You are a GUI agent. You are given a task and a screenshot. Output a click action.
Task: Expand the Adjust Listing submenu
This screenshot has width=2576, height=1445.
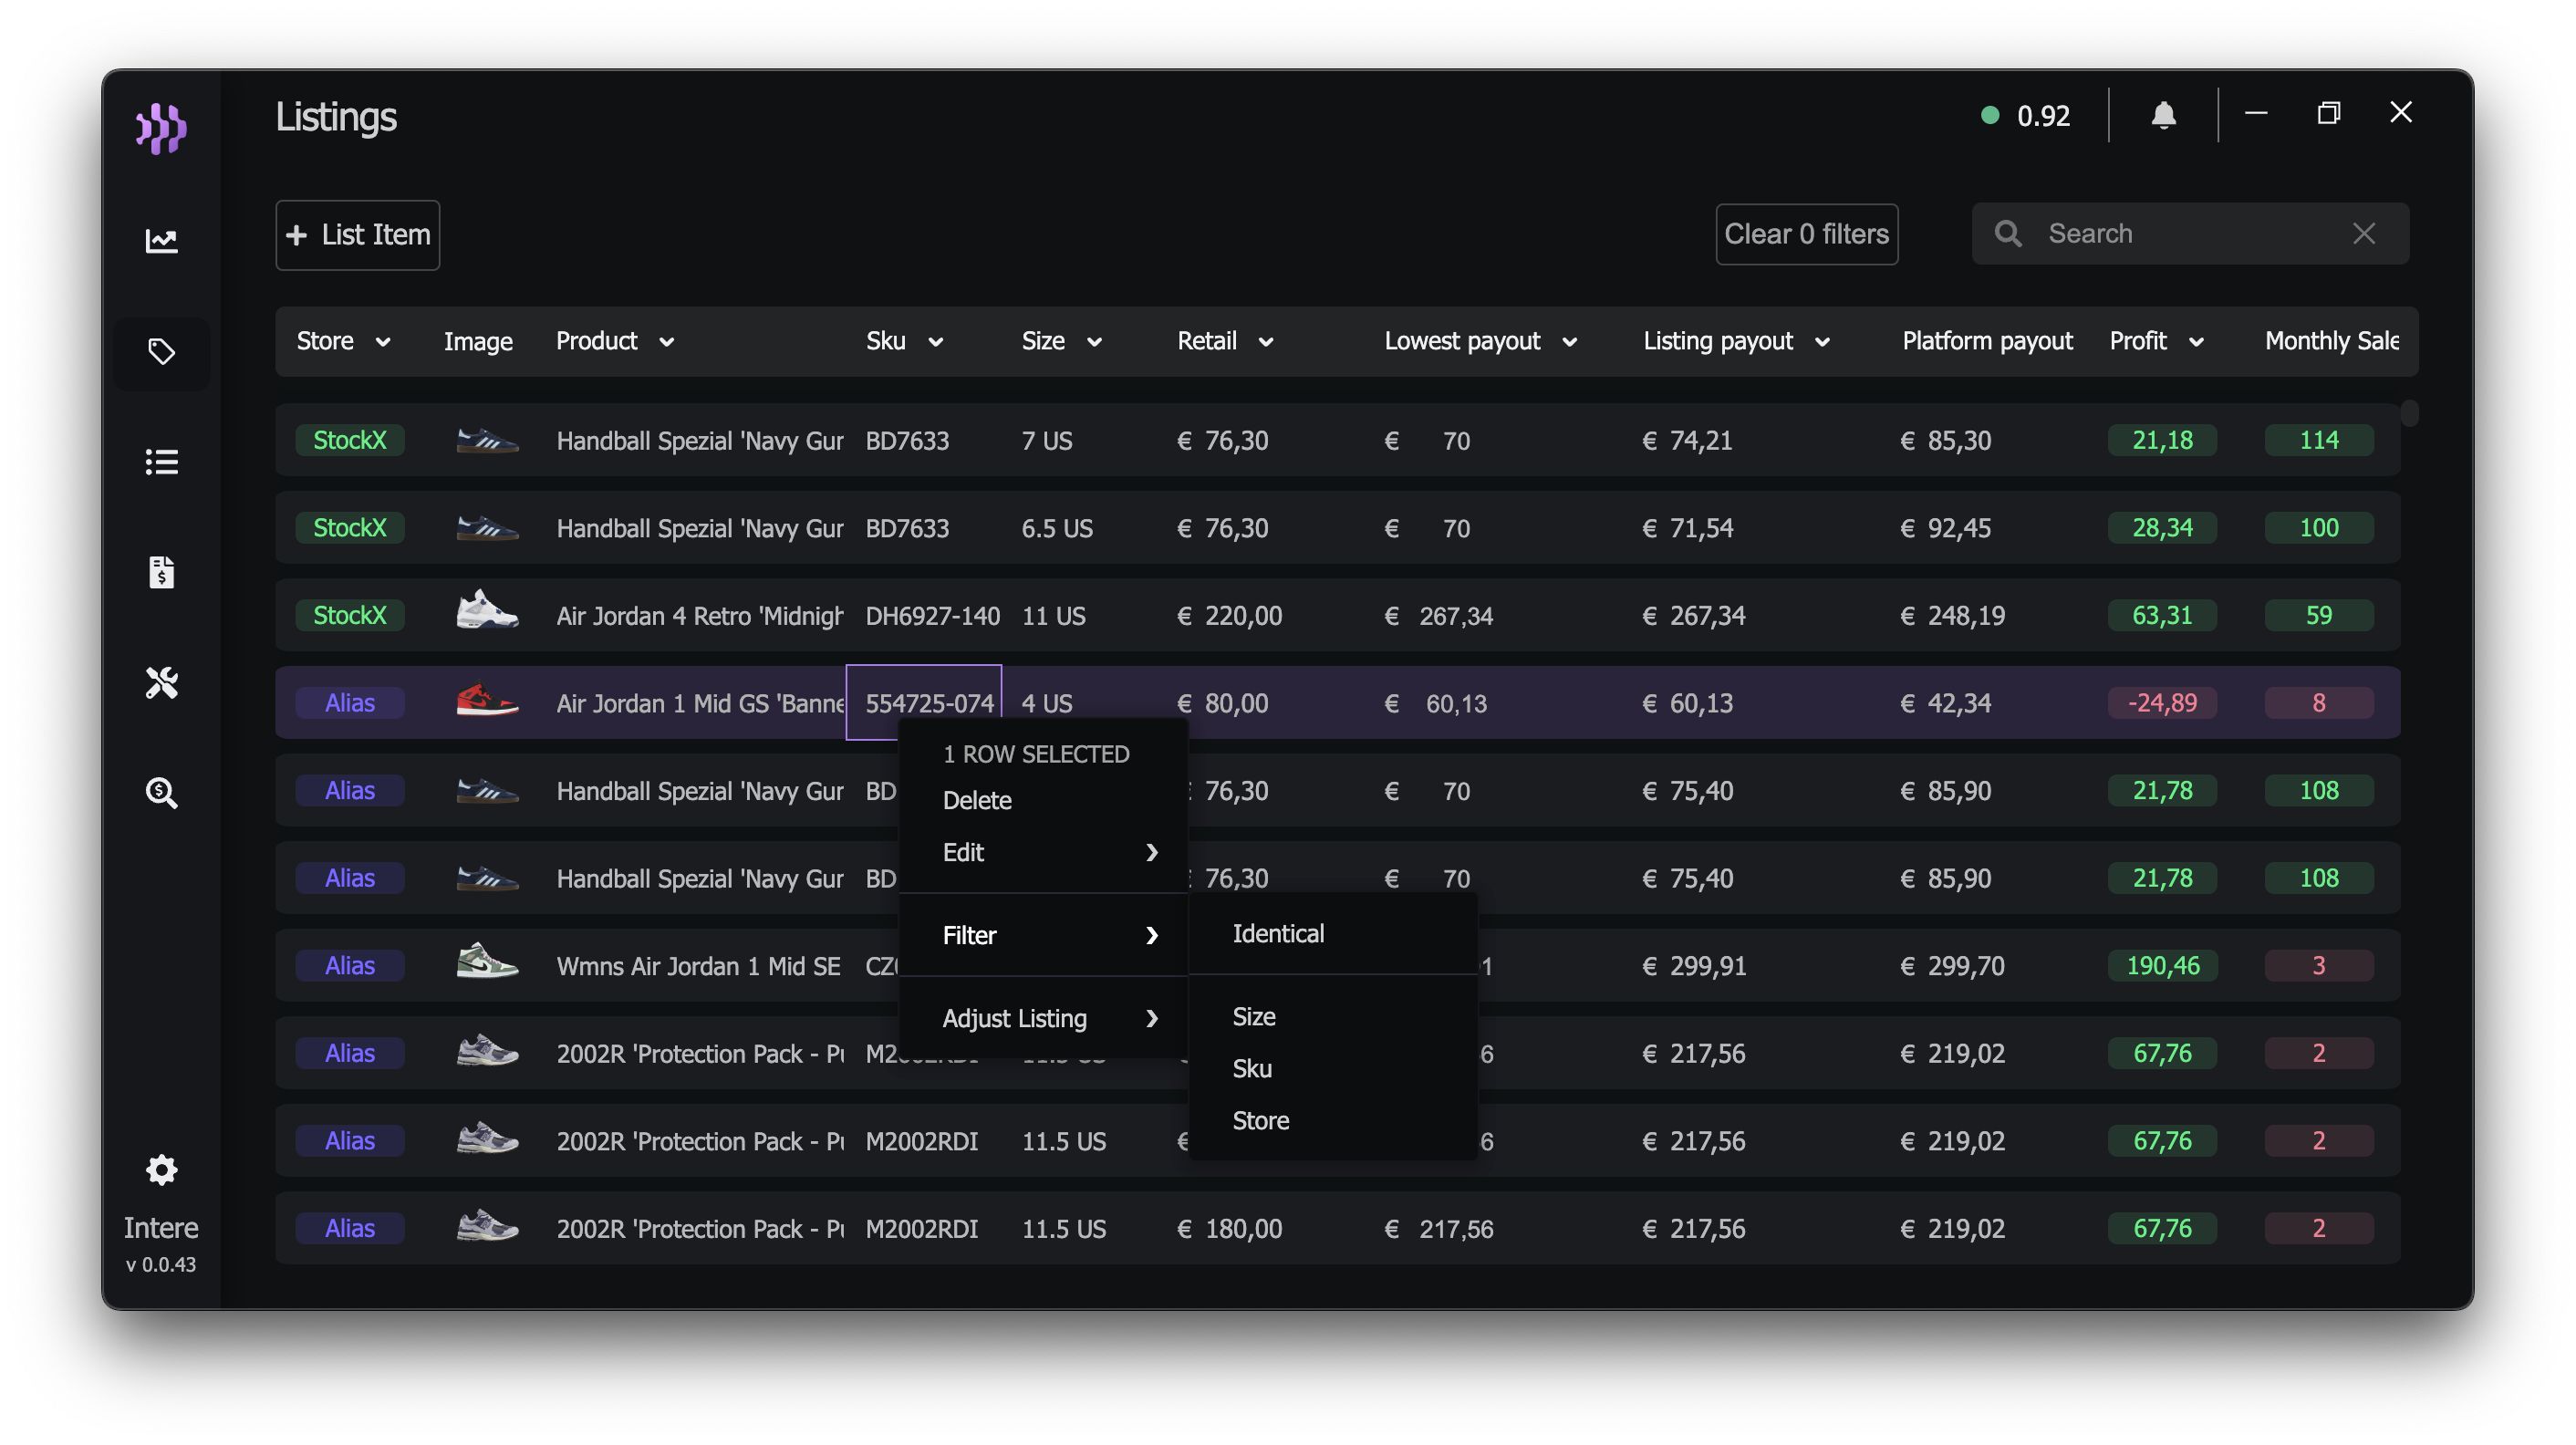point(1044,1018)
